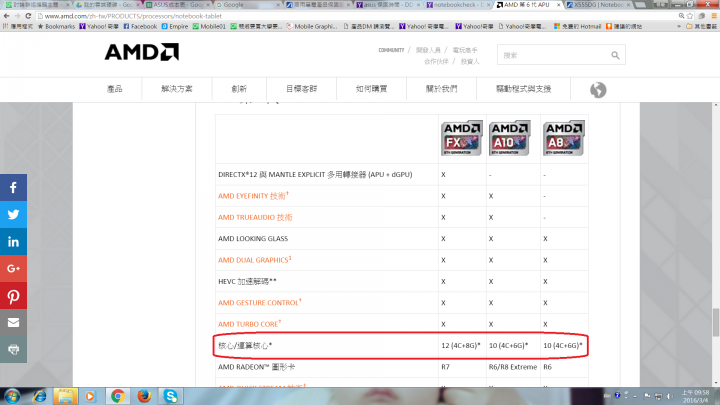The width and height of the screenshot is (720, 405).
Task: Open AMD EYEFINITY technology link
Action: point(253,196)
